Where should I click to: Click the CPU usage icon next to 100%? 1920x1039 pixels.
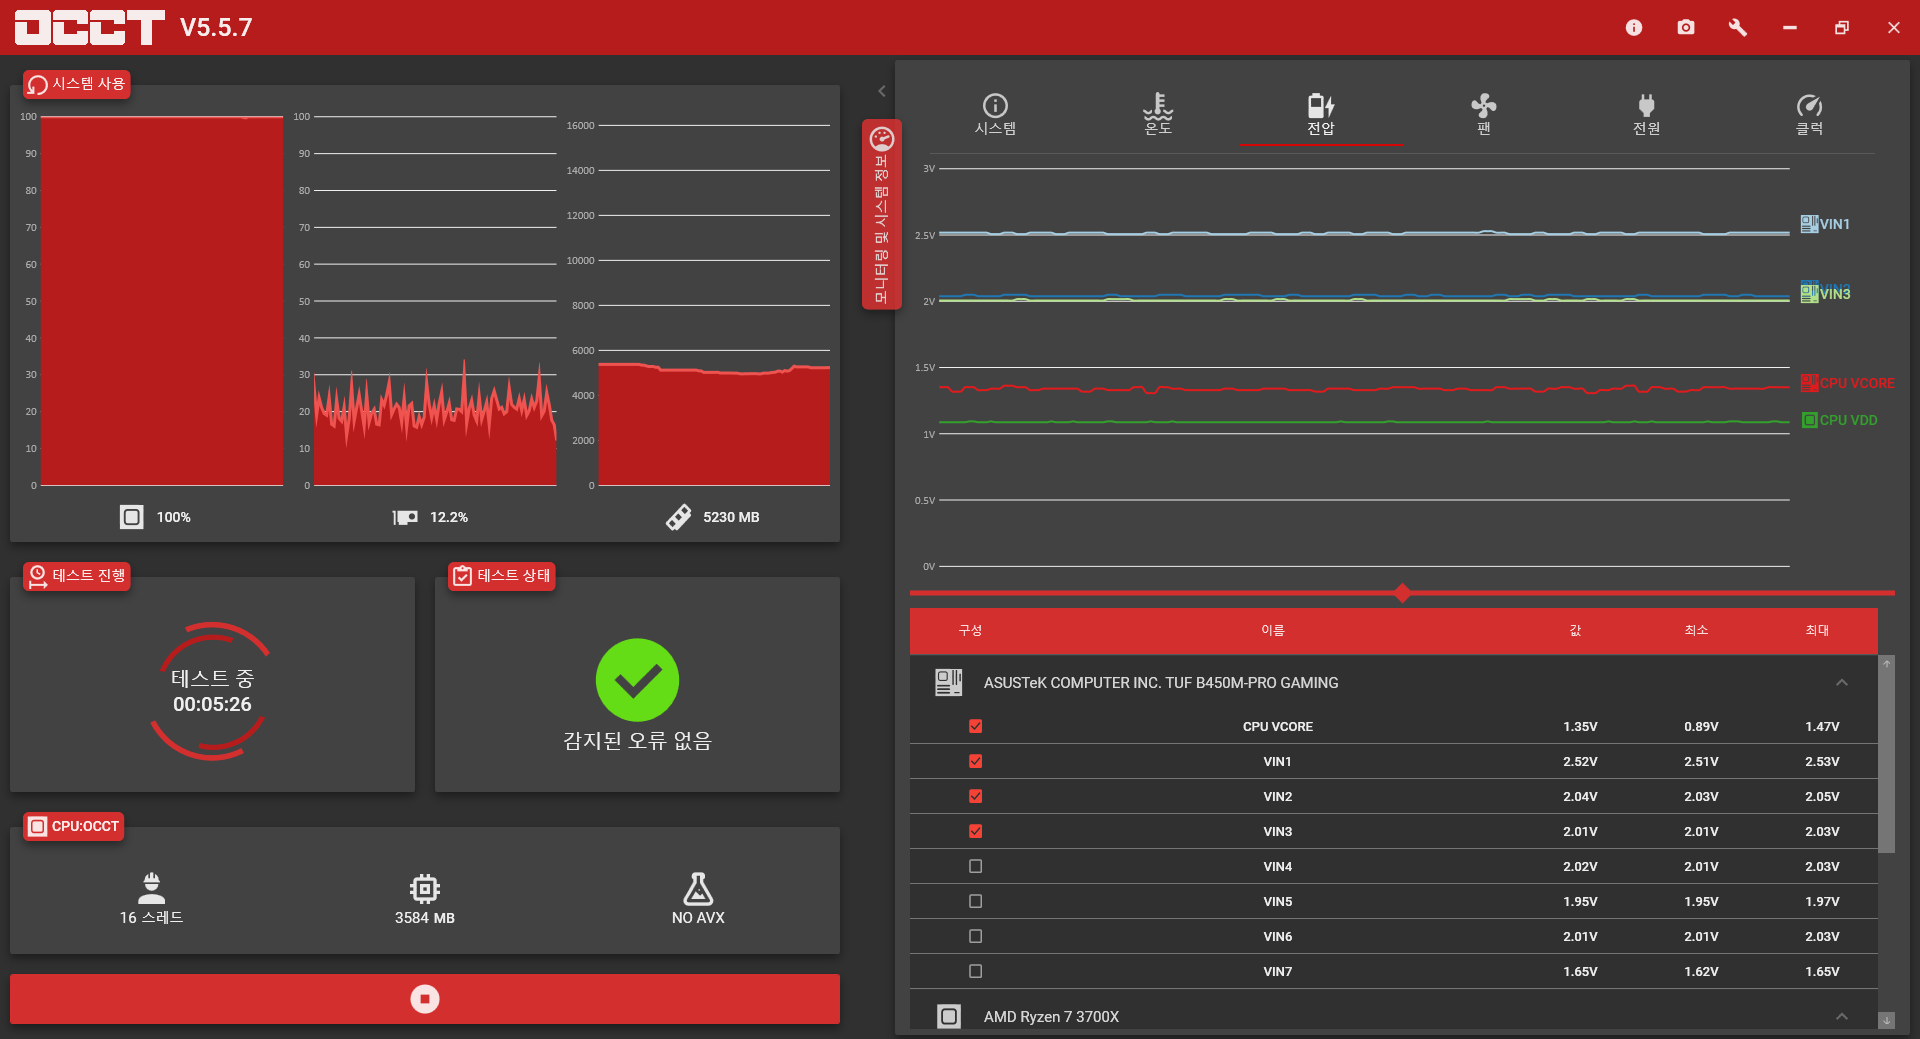132,517
